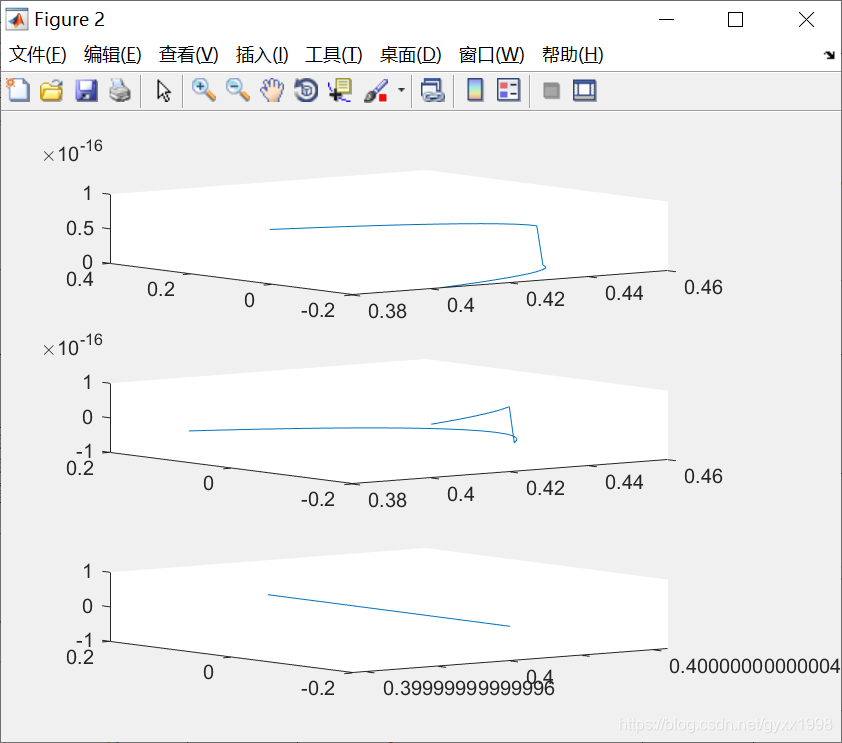Open the brush color dropdown arrow

(x=401, y=90)
